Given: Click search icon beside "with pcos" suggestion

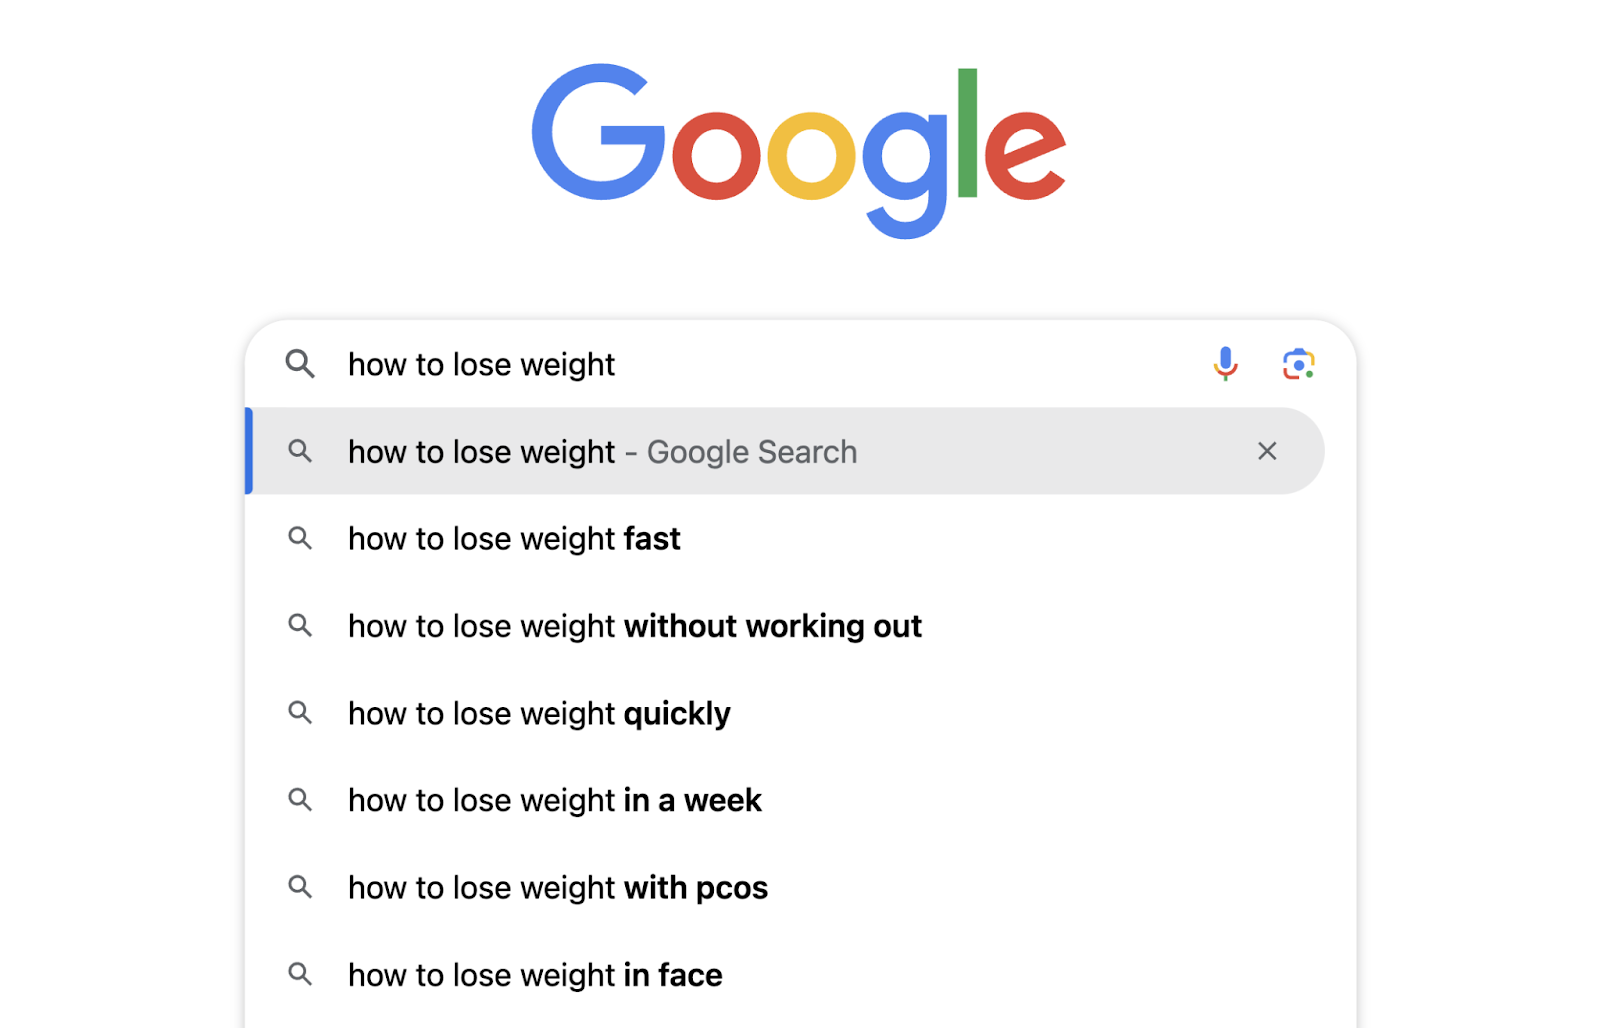Looking at the screenshot, I should (x=300, y=887).
